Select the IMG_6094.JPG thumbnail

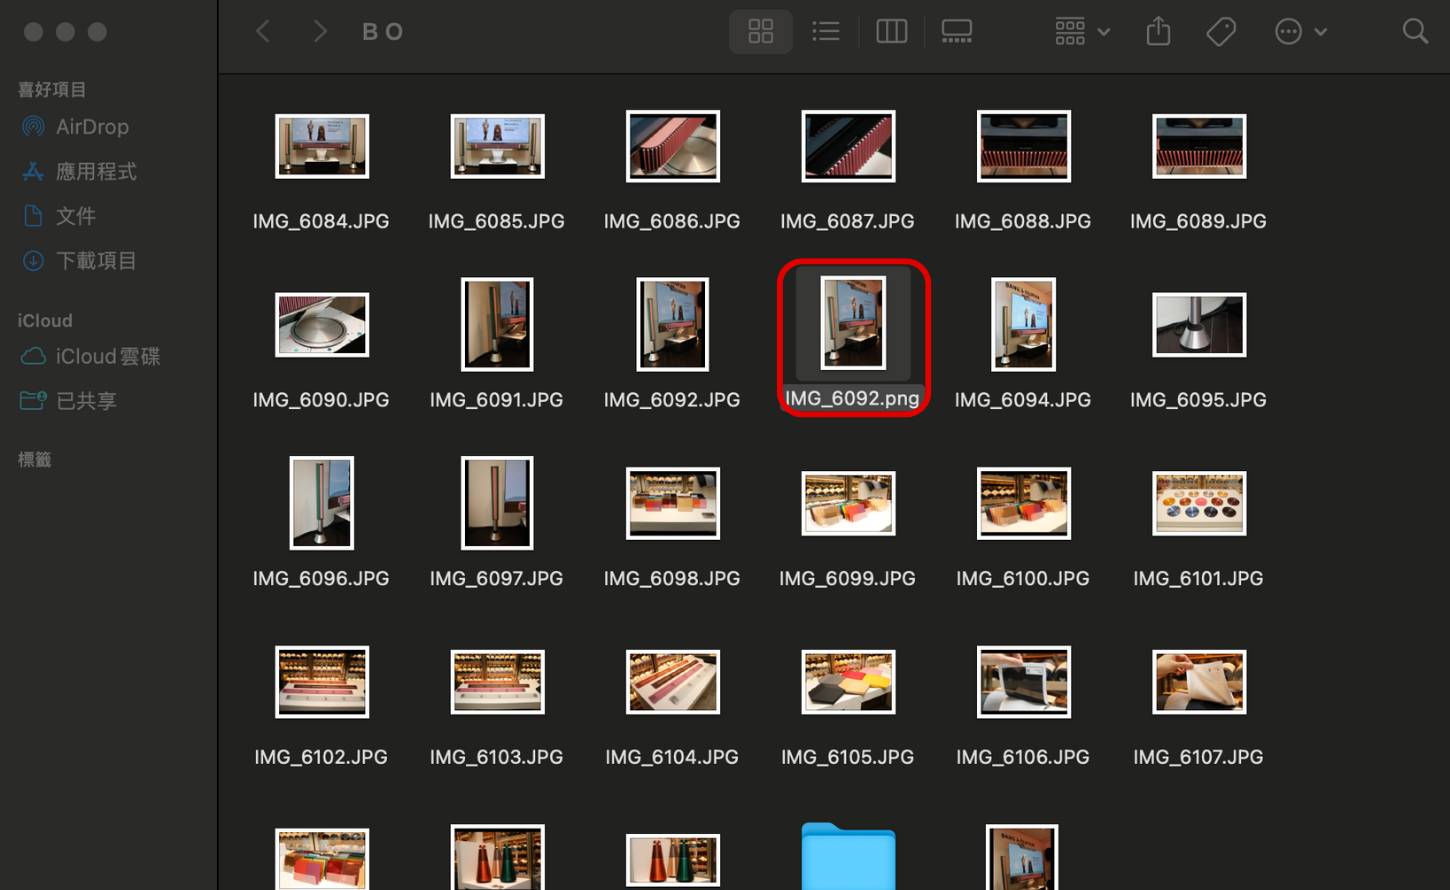coord(1023,324)
